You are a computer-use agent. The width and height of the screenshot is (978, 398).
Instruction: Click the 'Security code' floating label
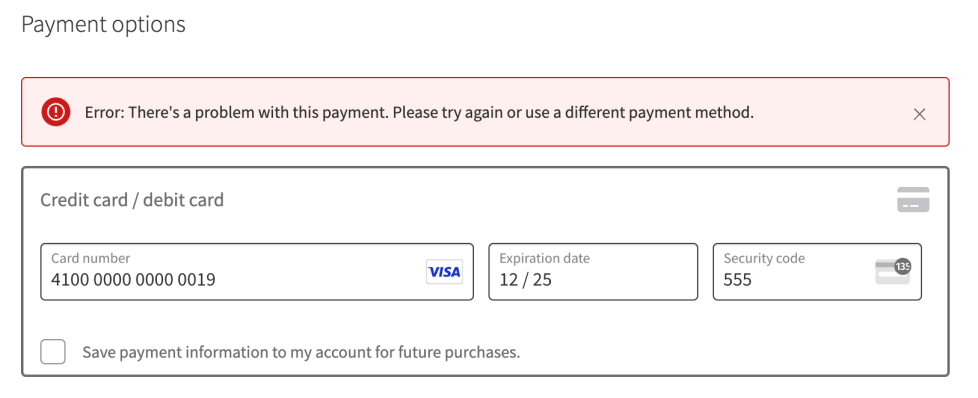(x=764, y=258)
